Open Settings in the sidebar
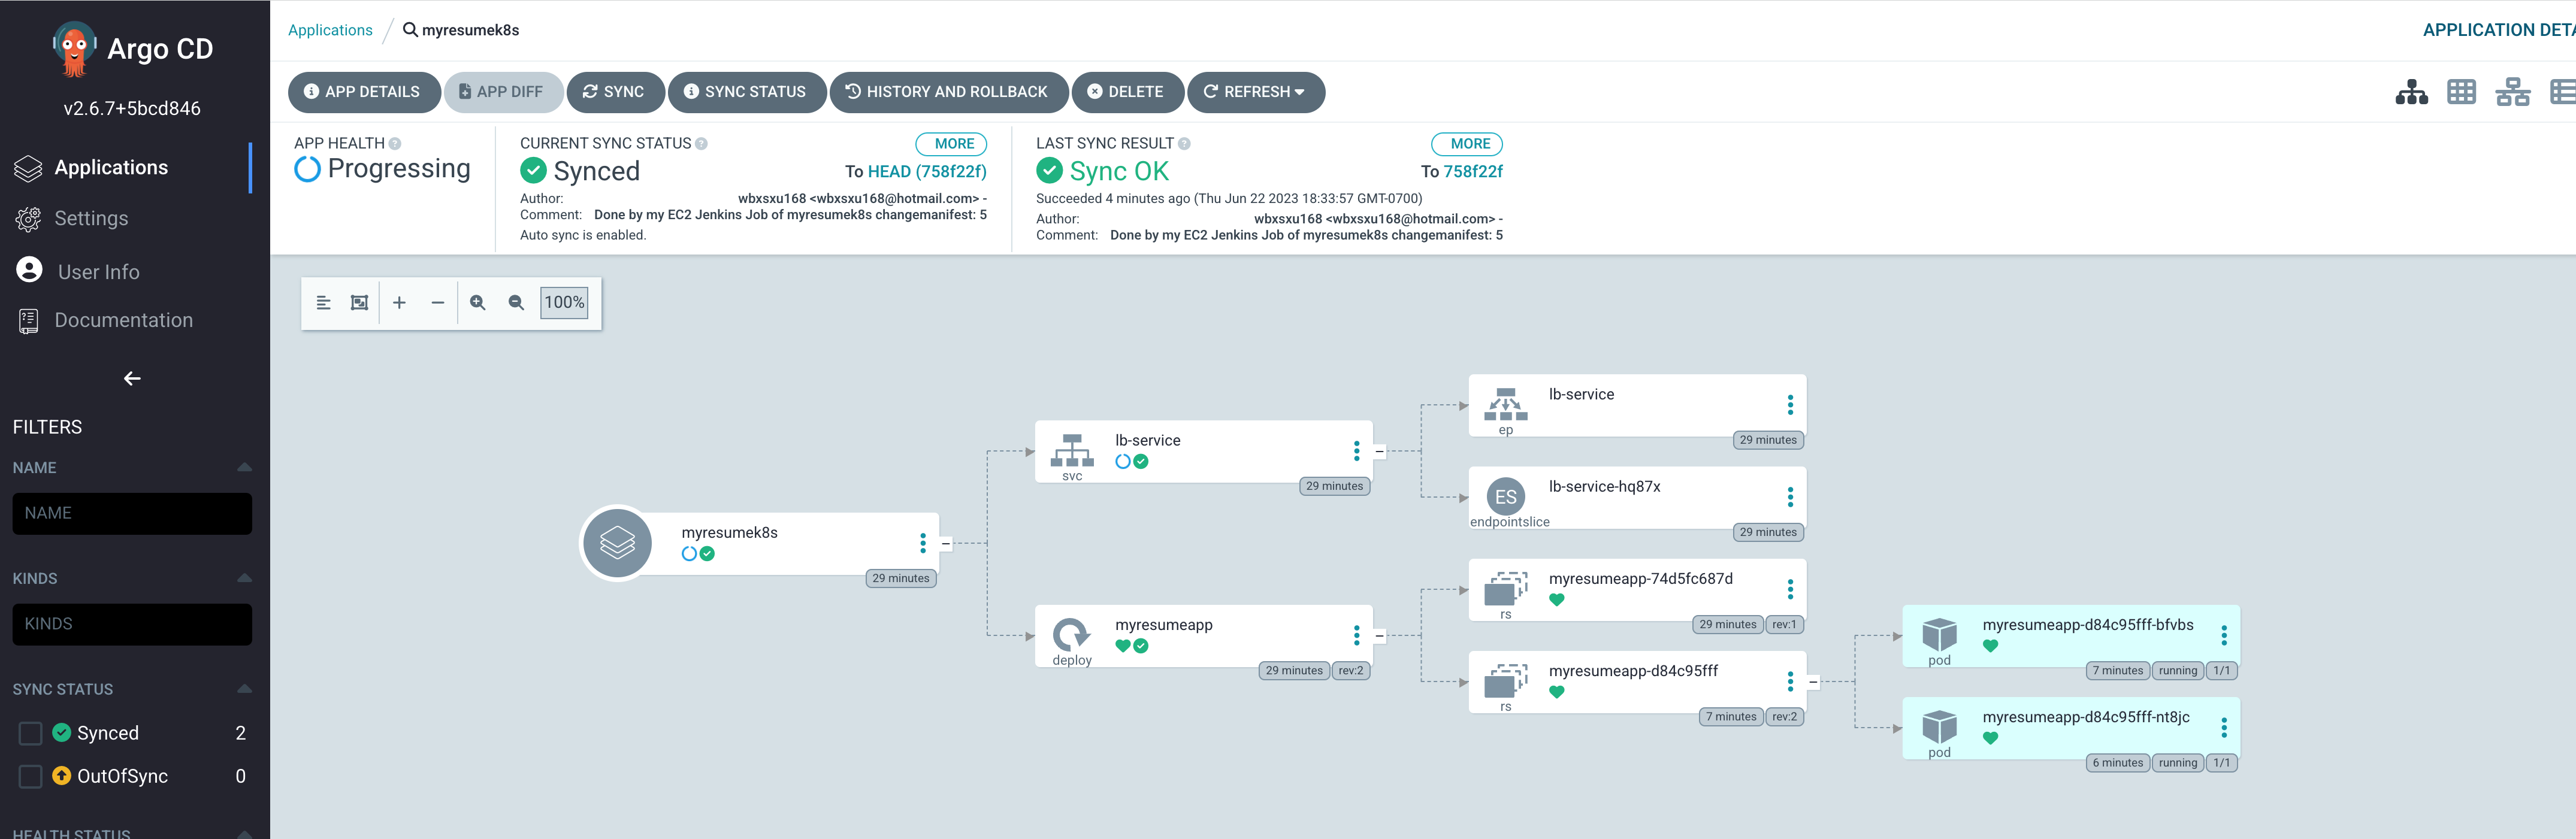Screen dimensions: 2576x839 pyautogui.click(x=91, y=218)
